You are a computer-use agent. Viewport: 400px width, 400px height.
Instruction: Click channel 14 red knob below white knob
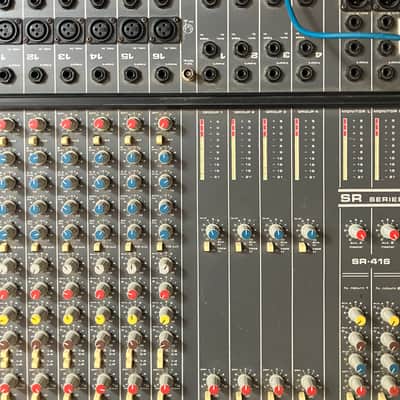[x=103, y=290]
